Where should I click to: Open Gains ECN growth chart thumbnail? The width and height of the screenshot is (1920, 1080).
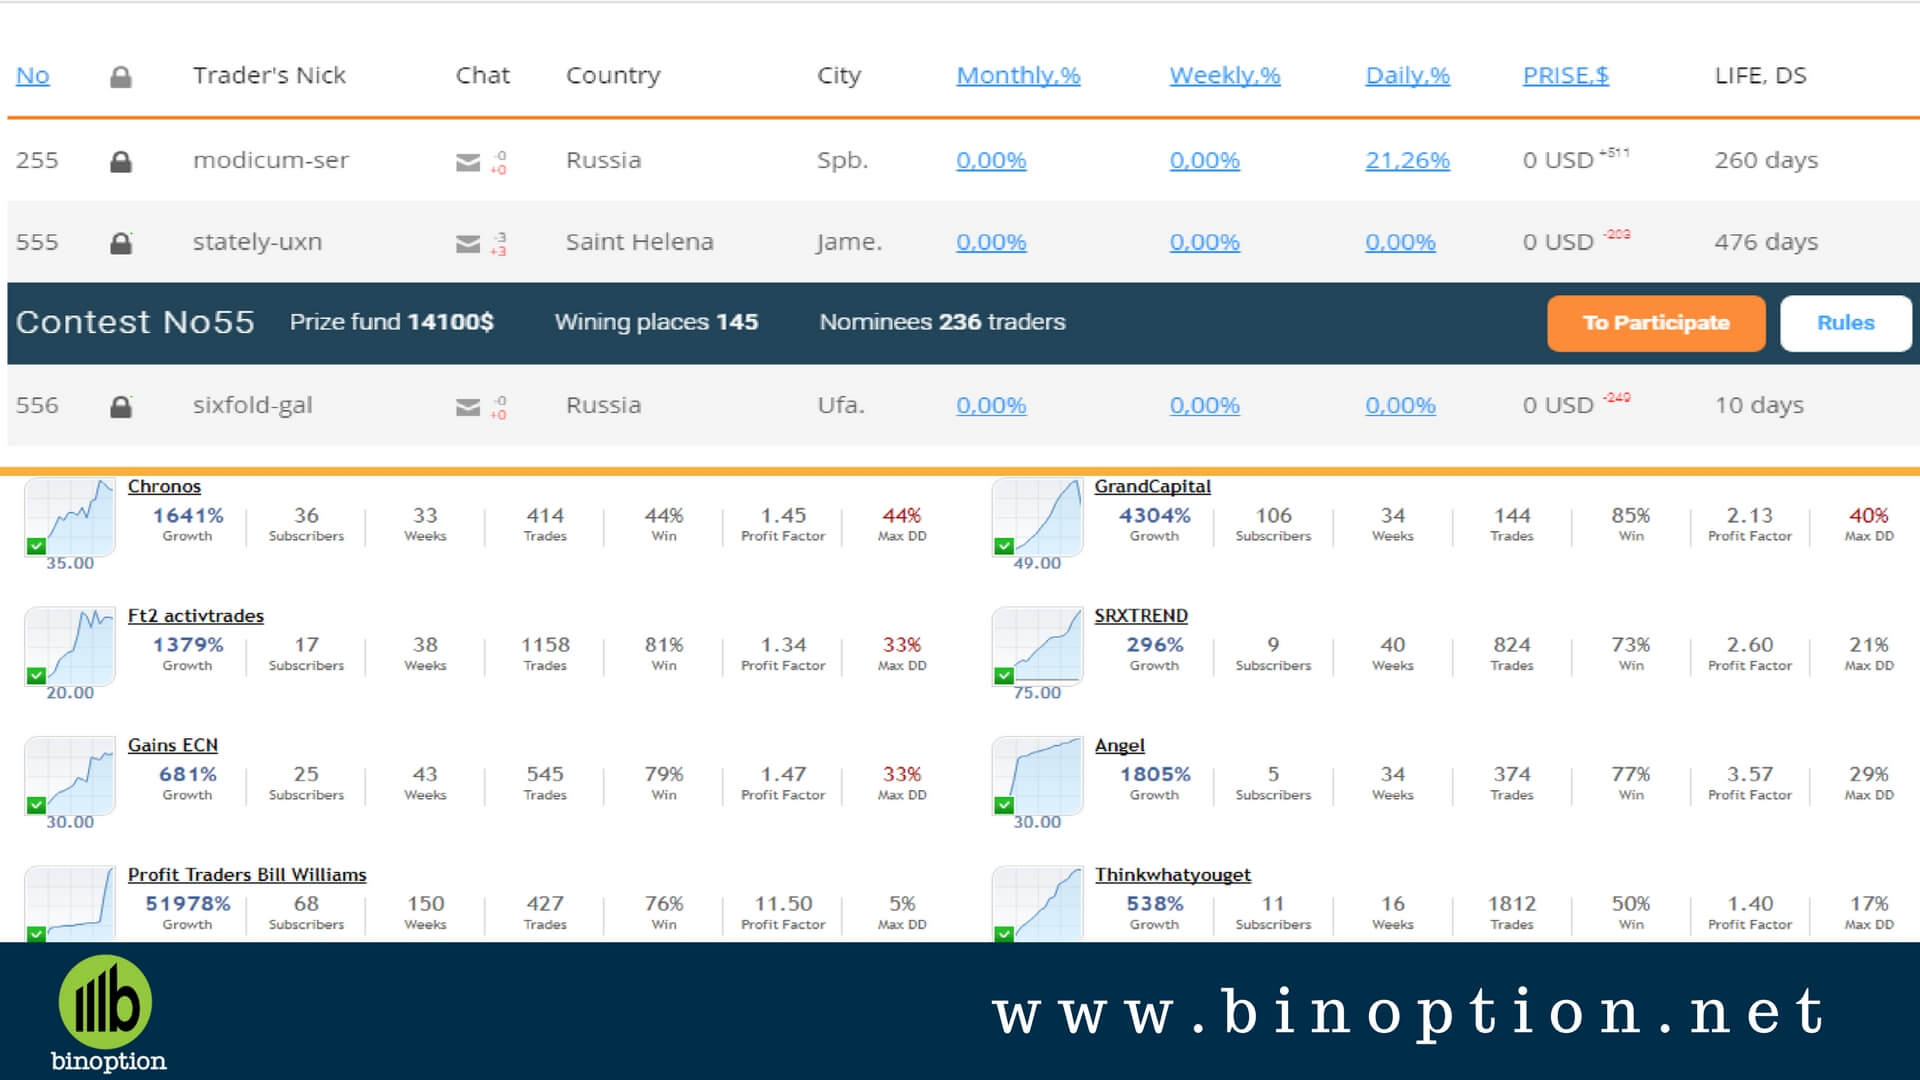tap(70, 775)
